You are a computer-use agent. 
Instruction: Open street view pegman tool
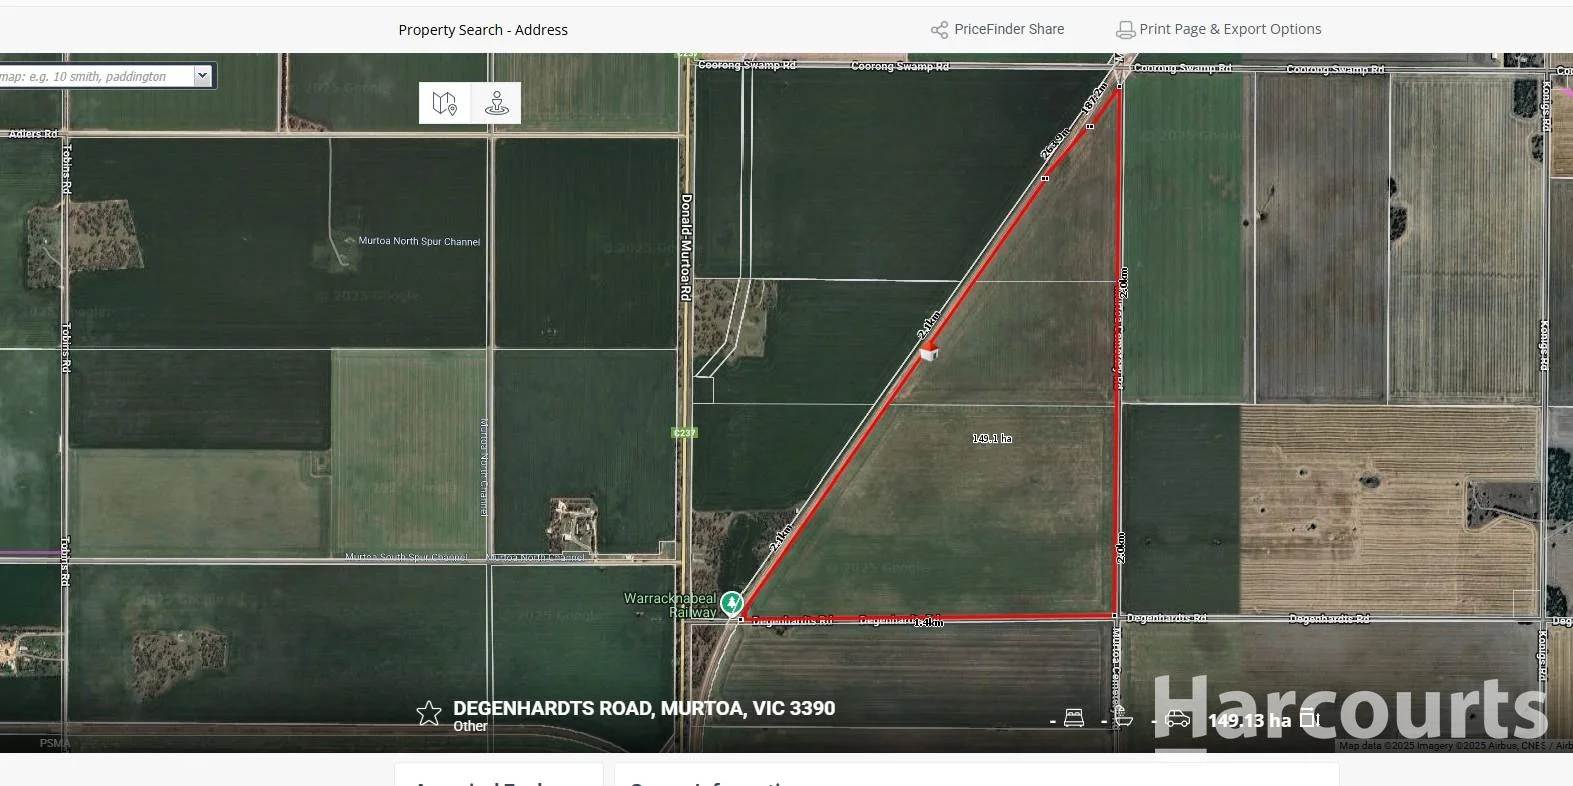click(496, 103)
